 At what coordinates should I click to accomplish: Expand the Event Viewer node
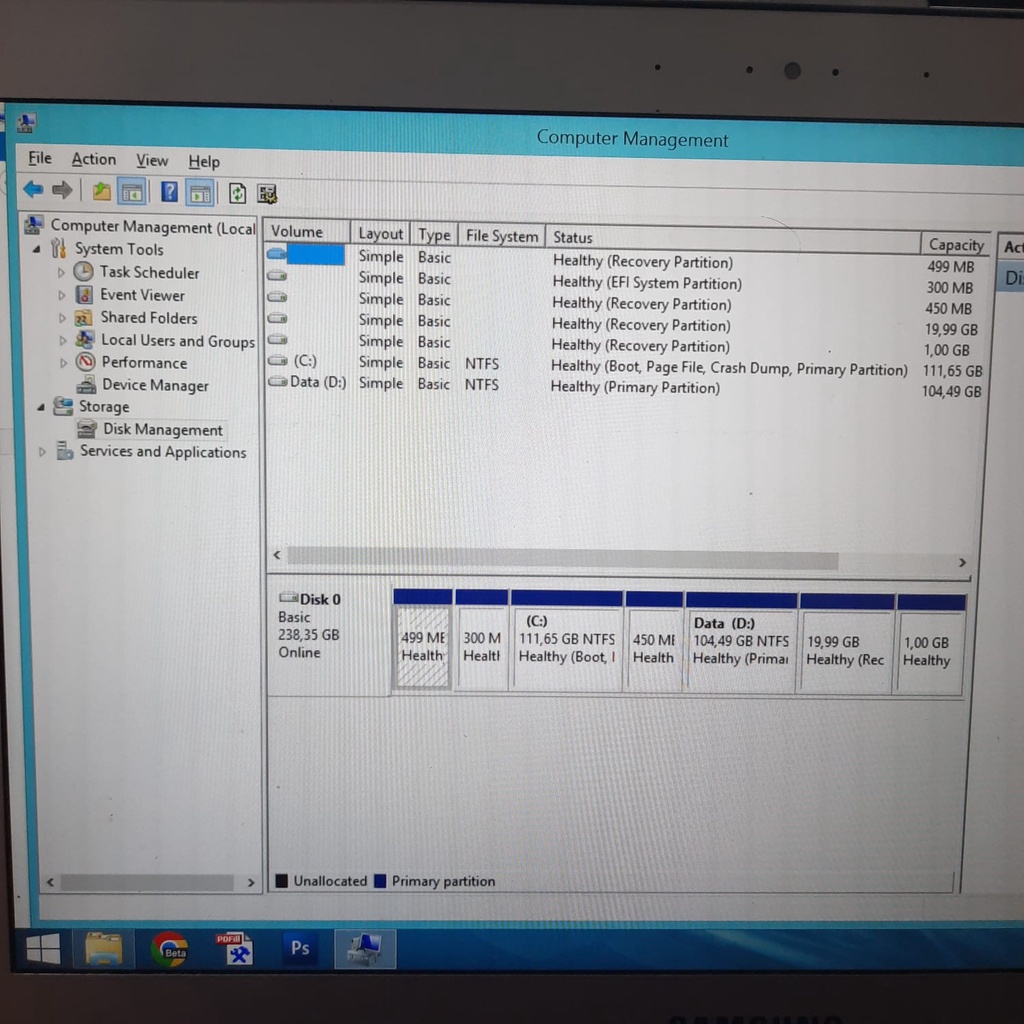[x=62, y=295]
